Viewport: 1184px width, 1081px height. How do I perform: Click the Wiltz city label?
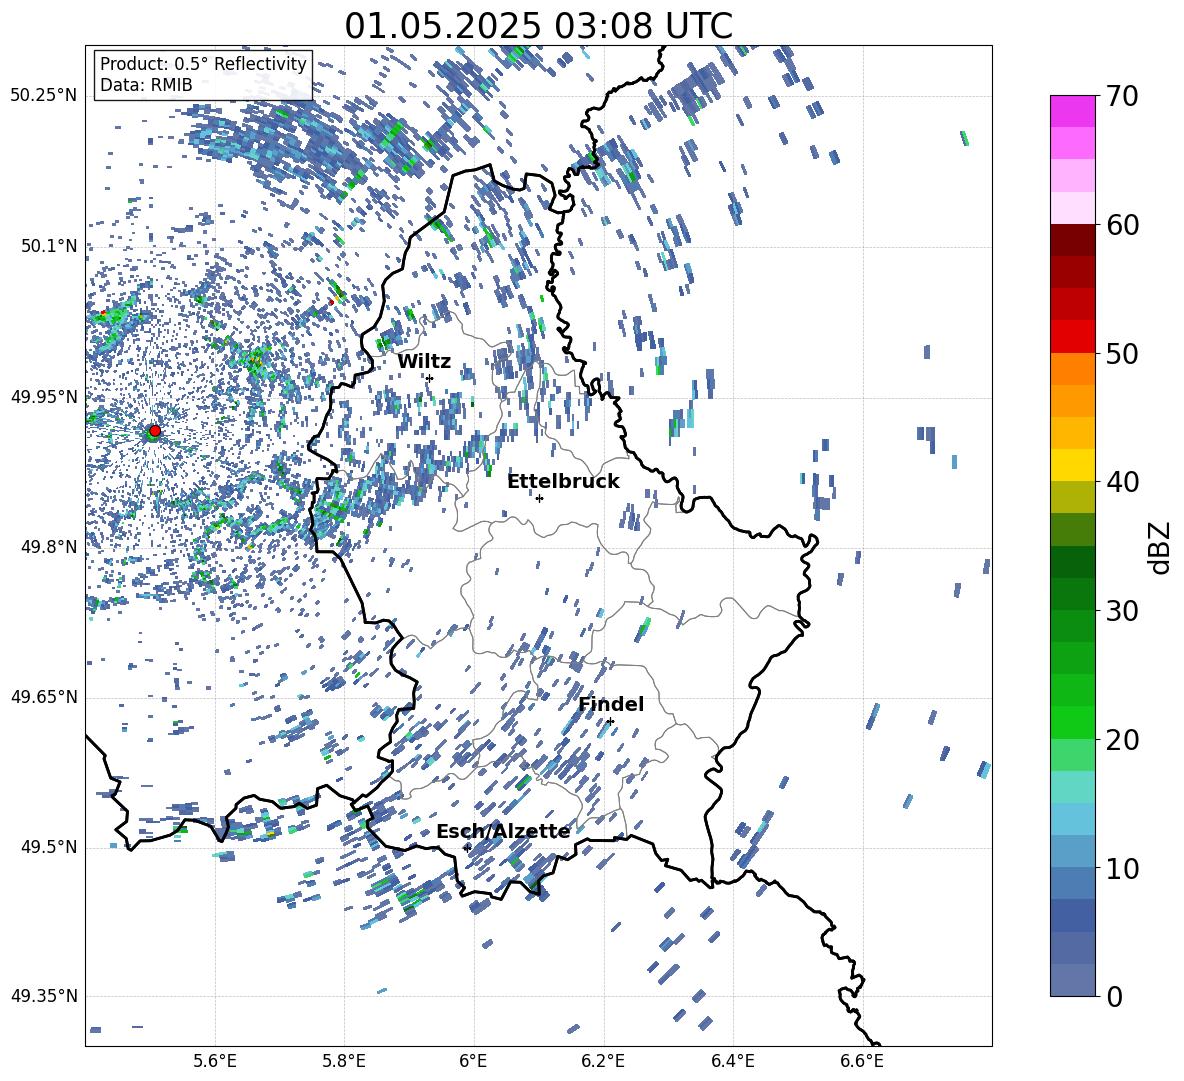(x=424, y=362)
